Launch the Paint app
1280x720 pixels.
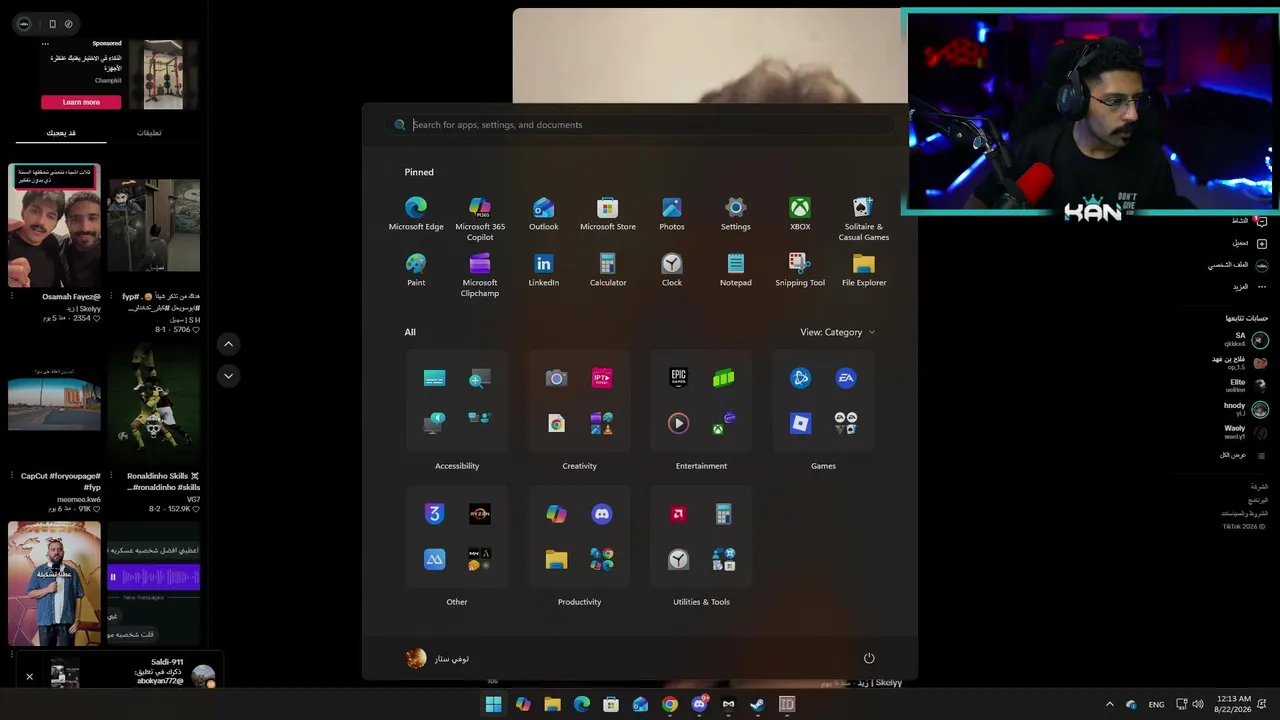416,270
